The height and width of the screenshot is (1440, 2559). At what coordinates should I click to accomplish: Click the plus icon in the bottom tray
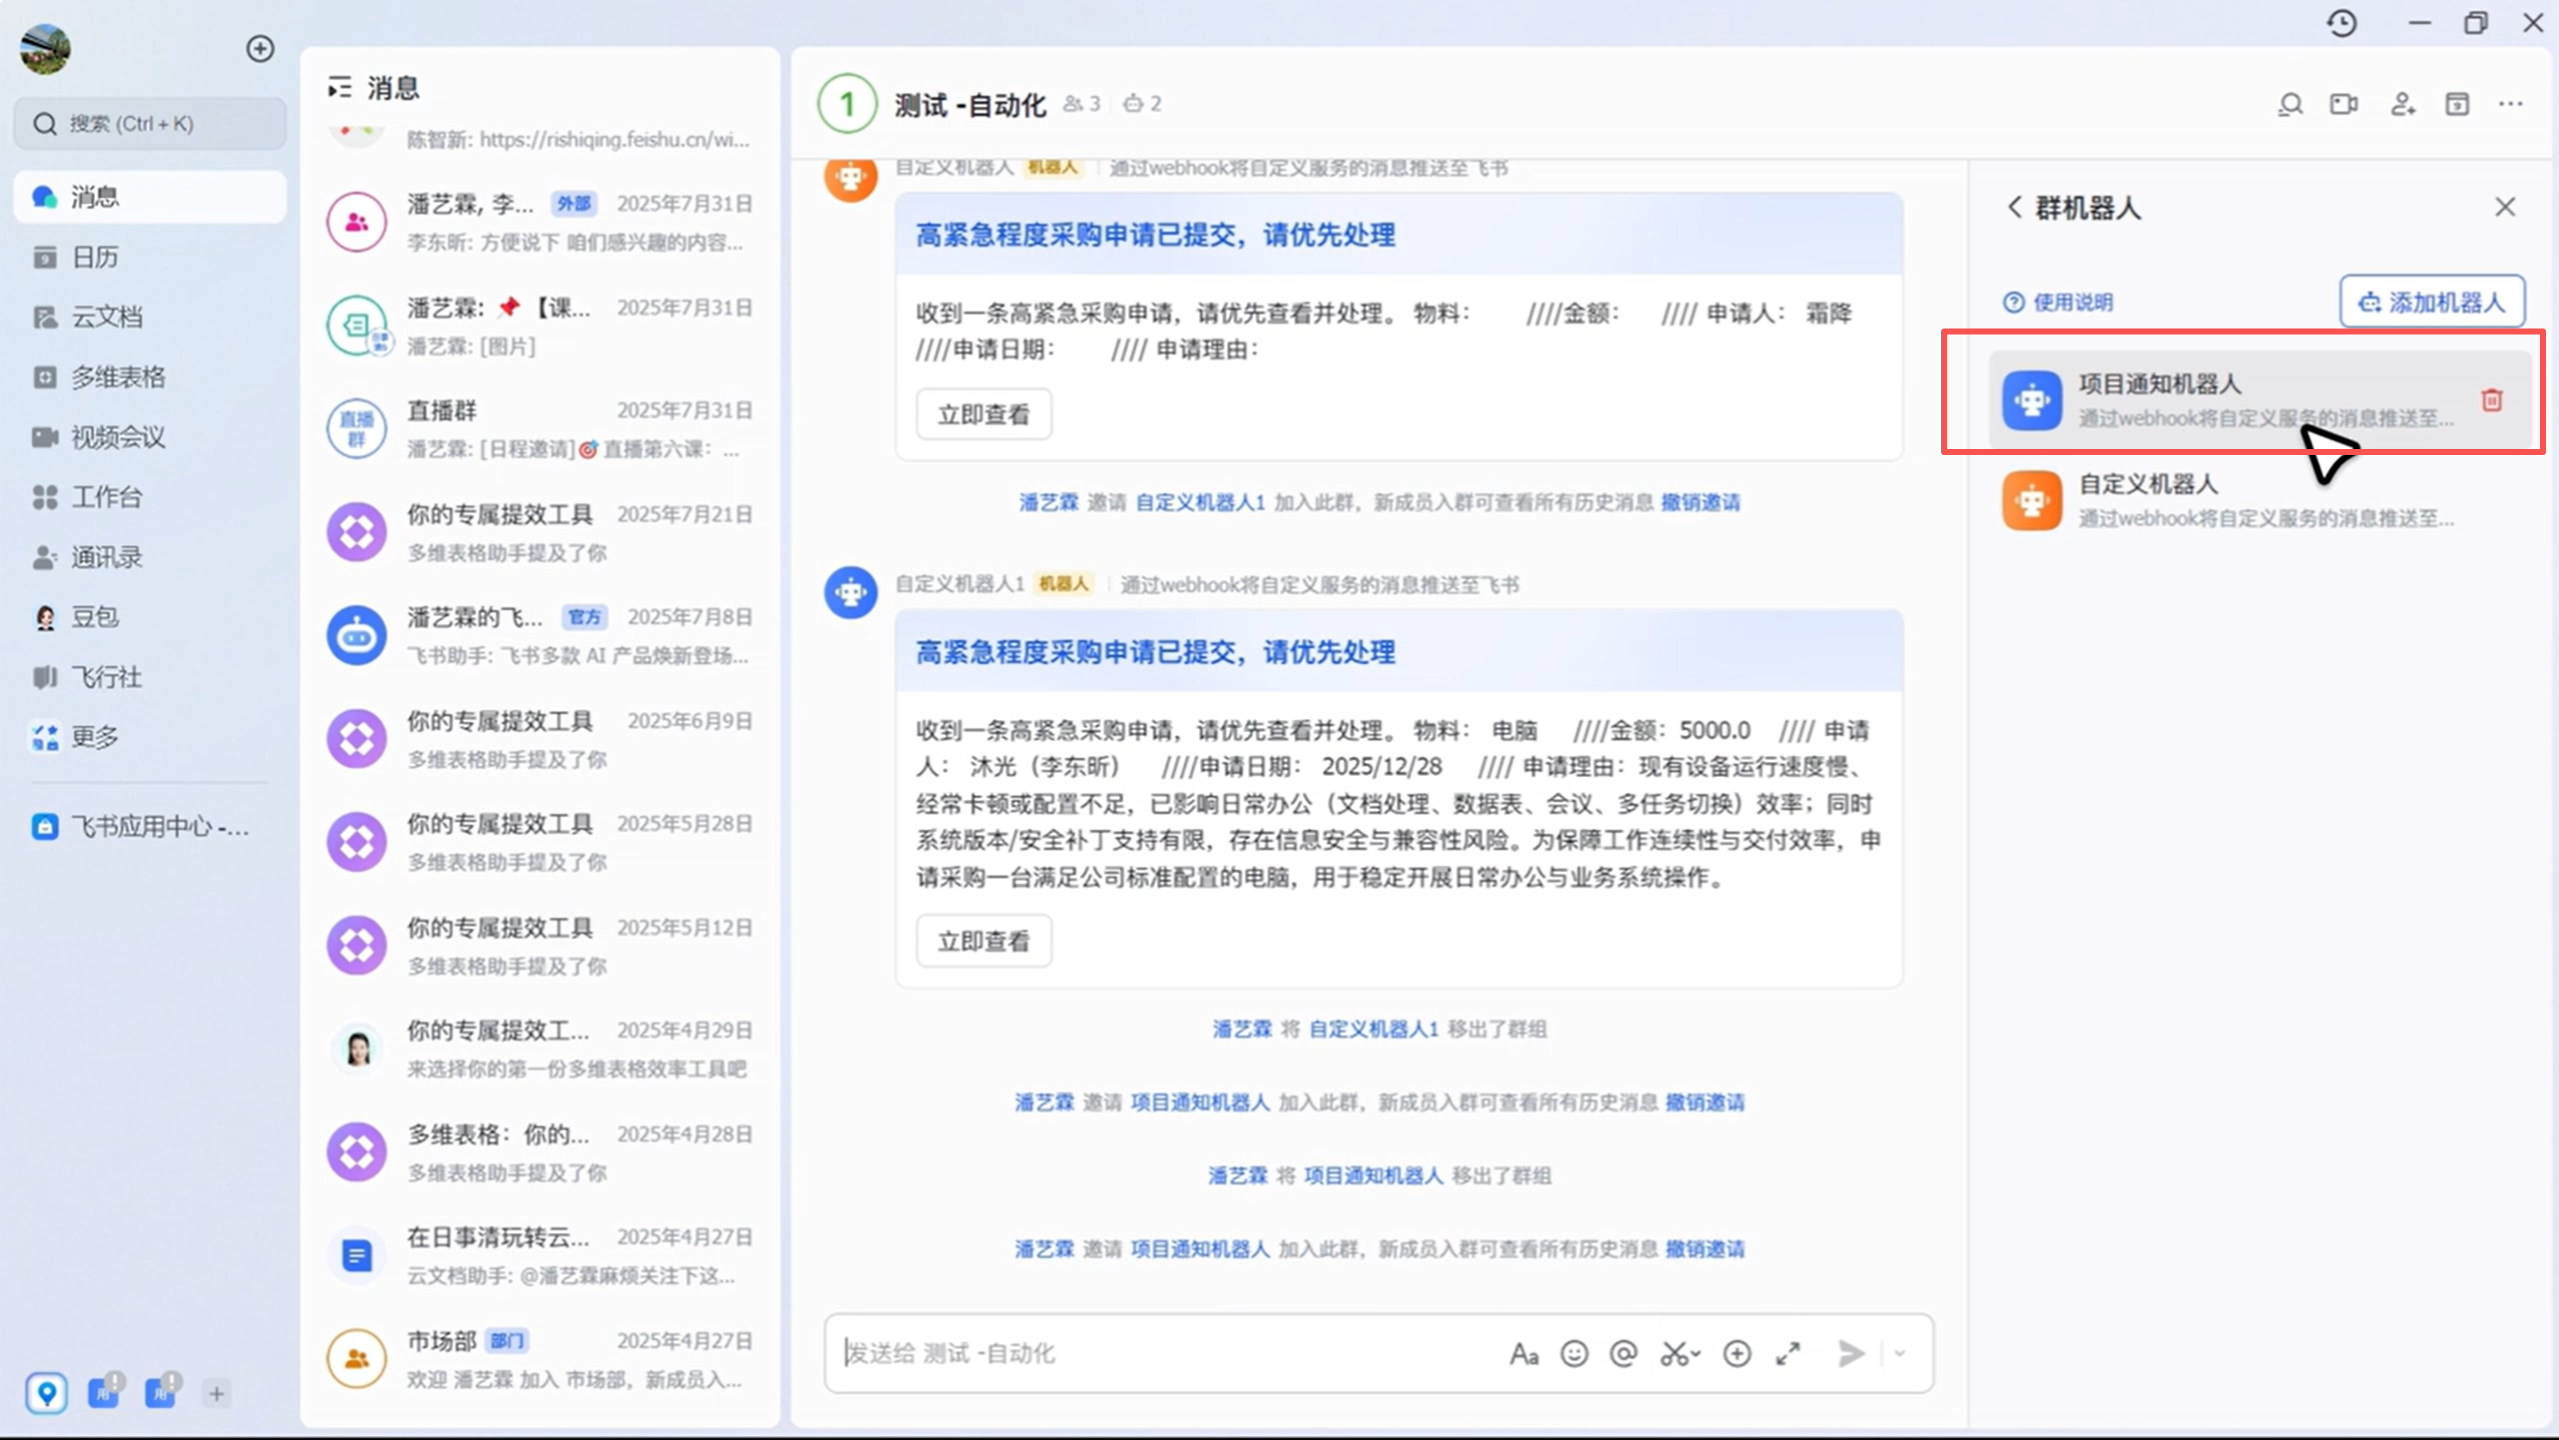tap(216, 1393)
